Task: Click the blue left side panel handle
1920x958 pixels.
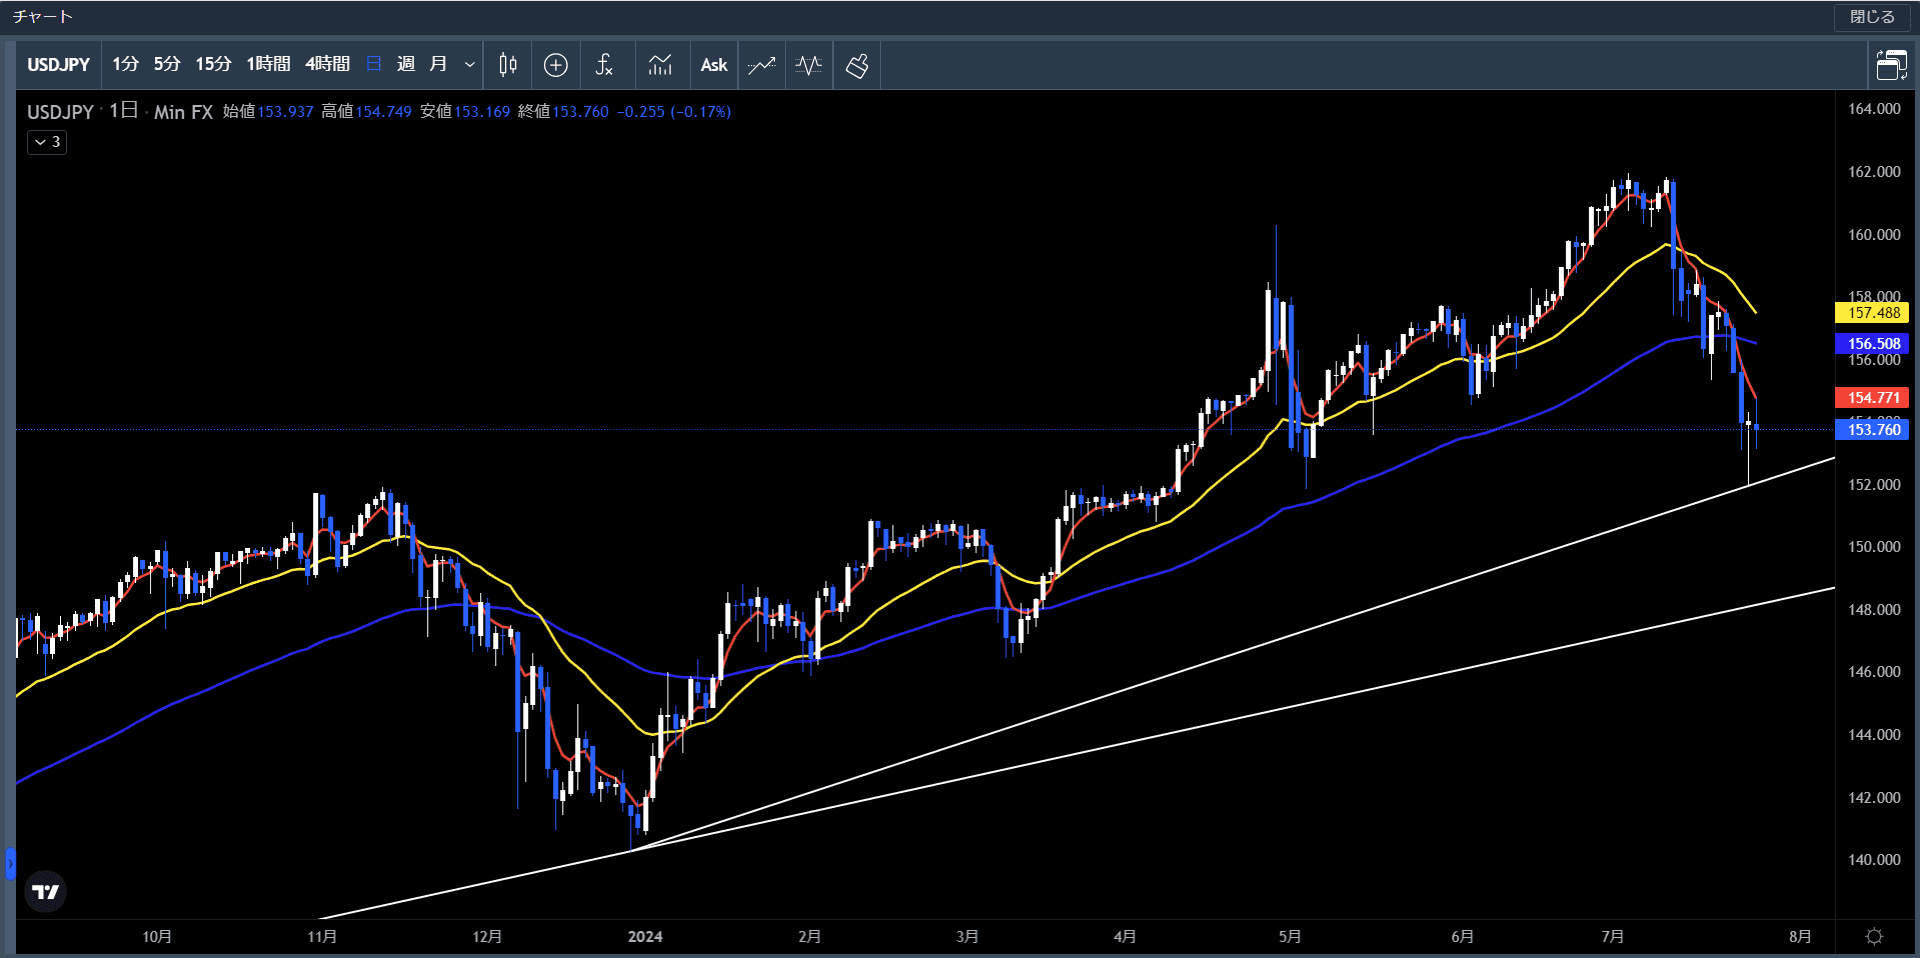Action: pos(10,863)
